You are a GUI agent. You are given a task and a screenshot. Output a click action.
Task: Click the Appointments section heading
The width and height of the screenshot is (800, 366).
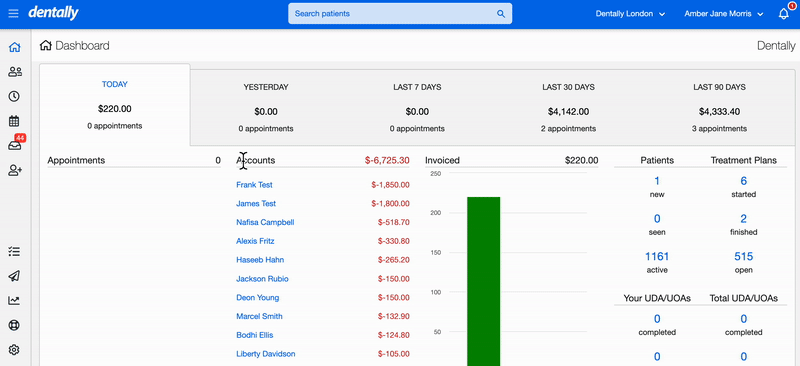click(x=76, y=160)
